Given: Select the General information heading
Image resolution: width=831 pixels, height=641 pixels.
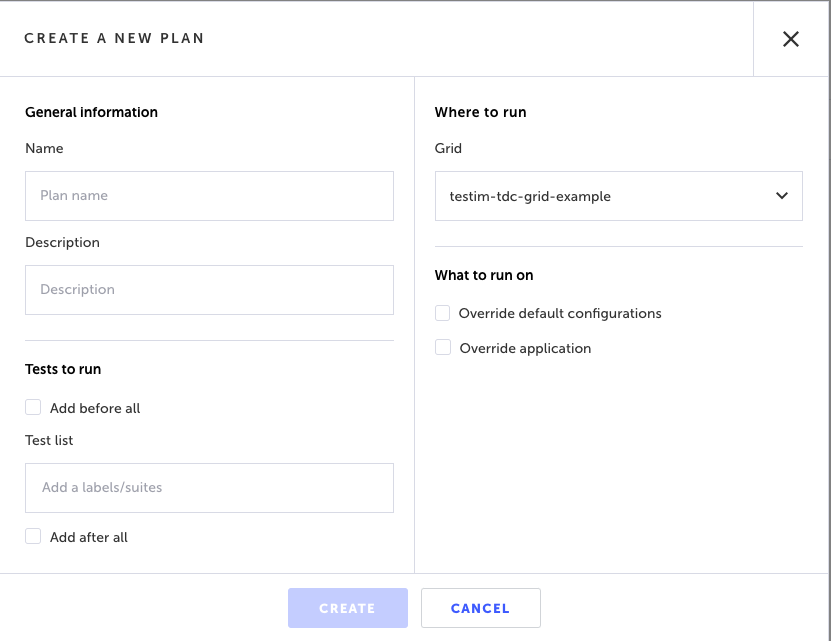Looking at the screenshot, I should pos(91,112).
